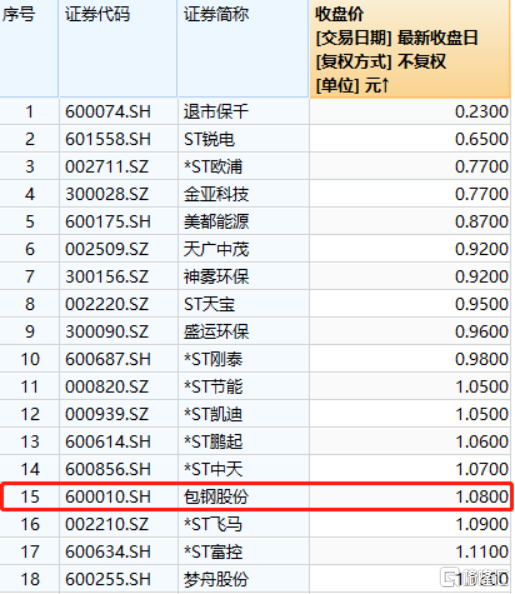Select stock name *ST富控
Image resolution: width=515 pixels, height=594 pixels.
(213, 552)
